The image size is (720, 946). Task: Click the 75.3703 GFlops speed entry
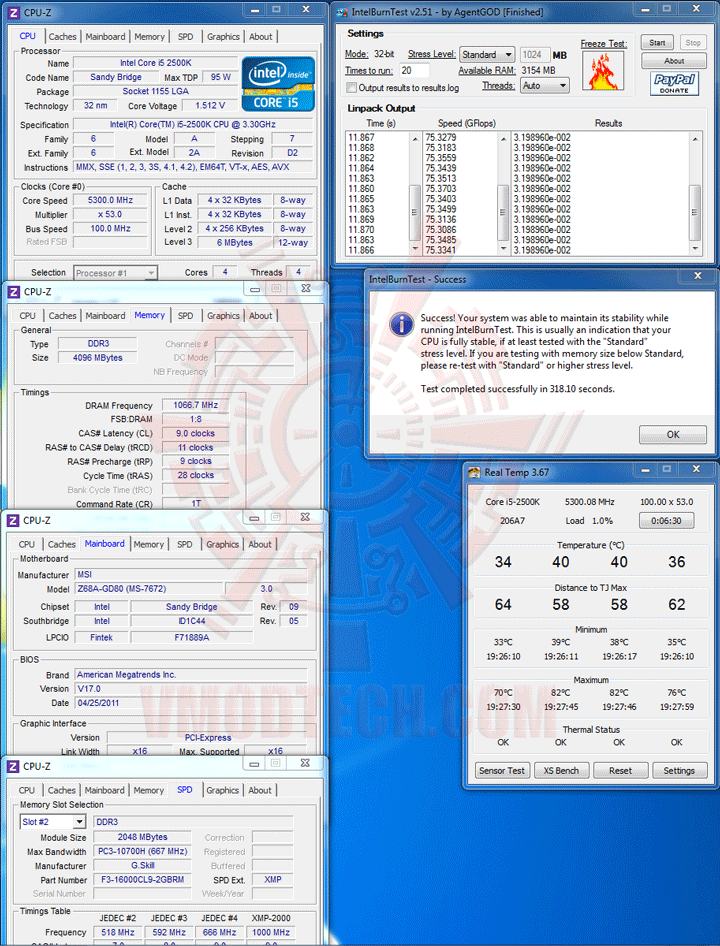coord(441,189)
